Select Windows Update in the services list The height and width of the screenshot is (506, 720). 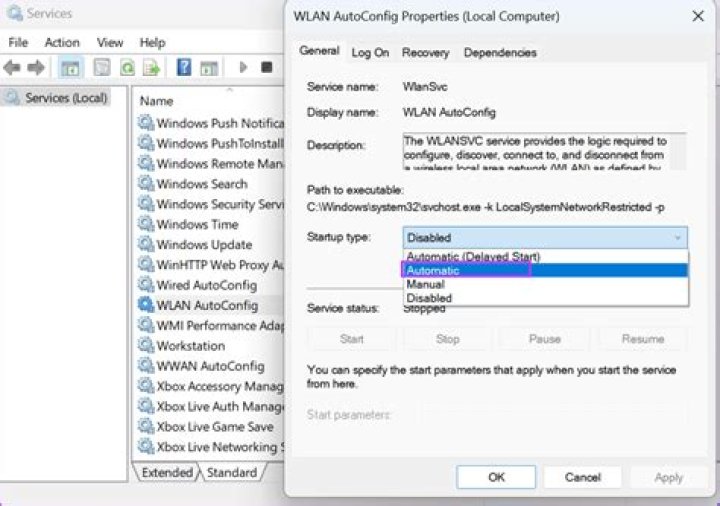(x=204, y=245)
